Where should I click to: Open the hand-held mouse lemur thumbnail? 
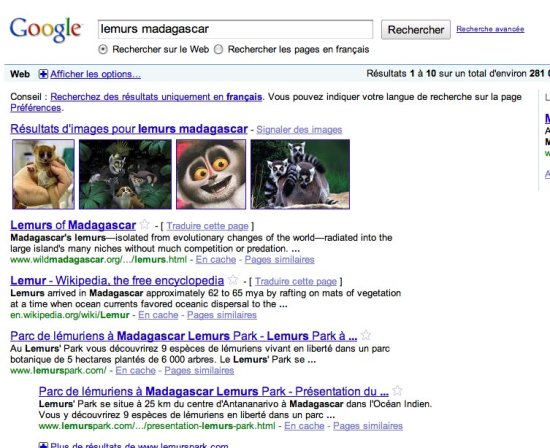coord(43,174)
